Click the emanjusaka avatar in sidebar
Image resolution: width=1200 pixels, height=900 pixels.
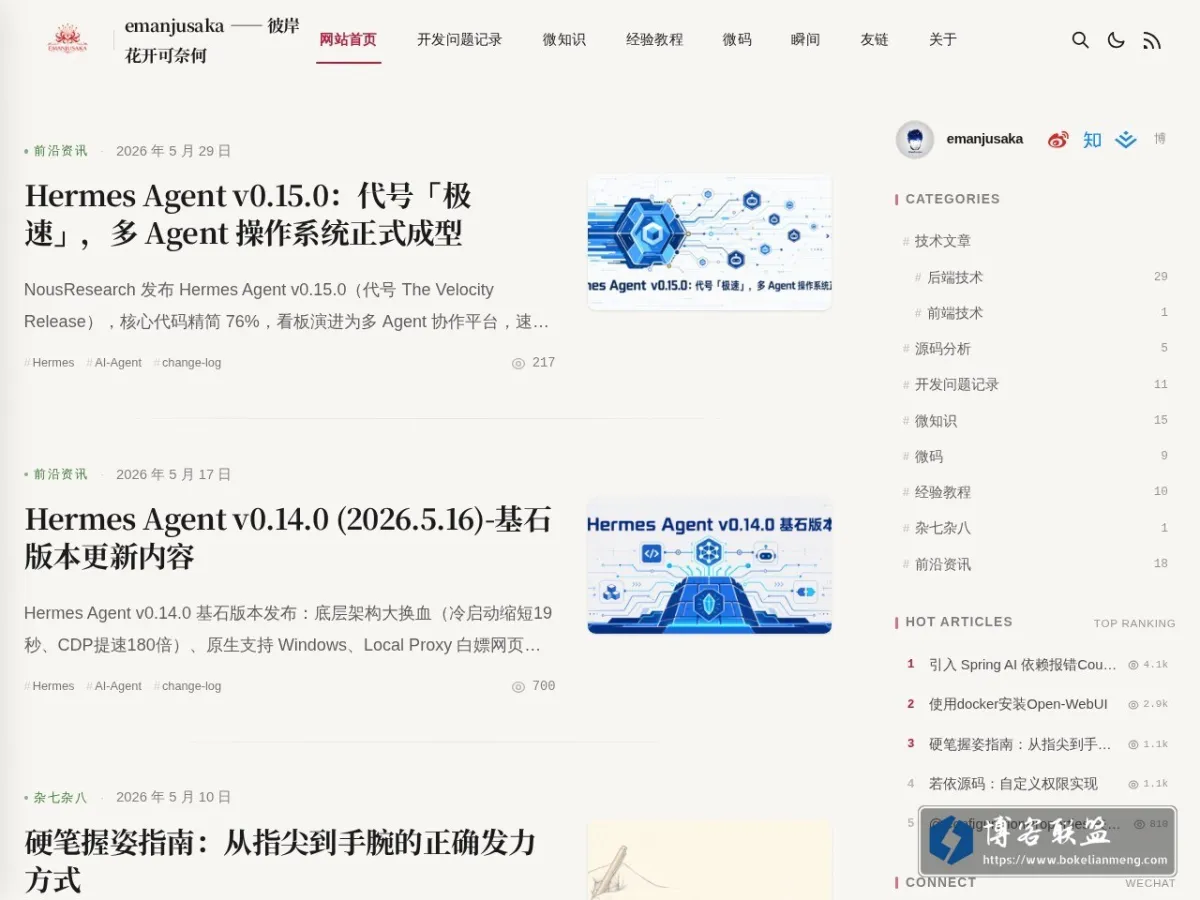coord(915,139)
